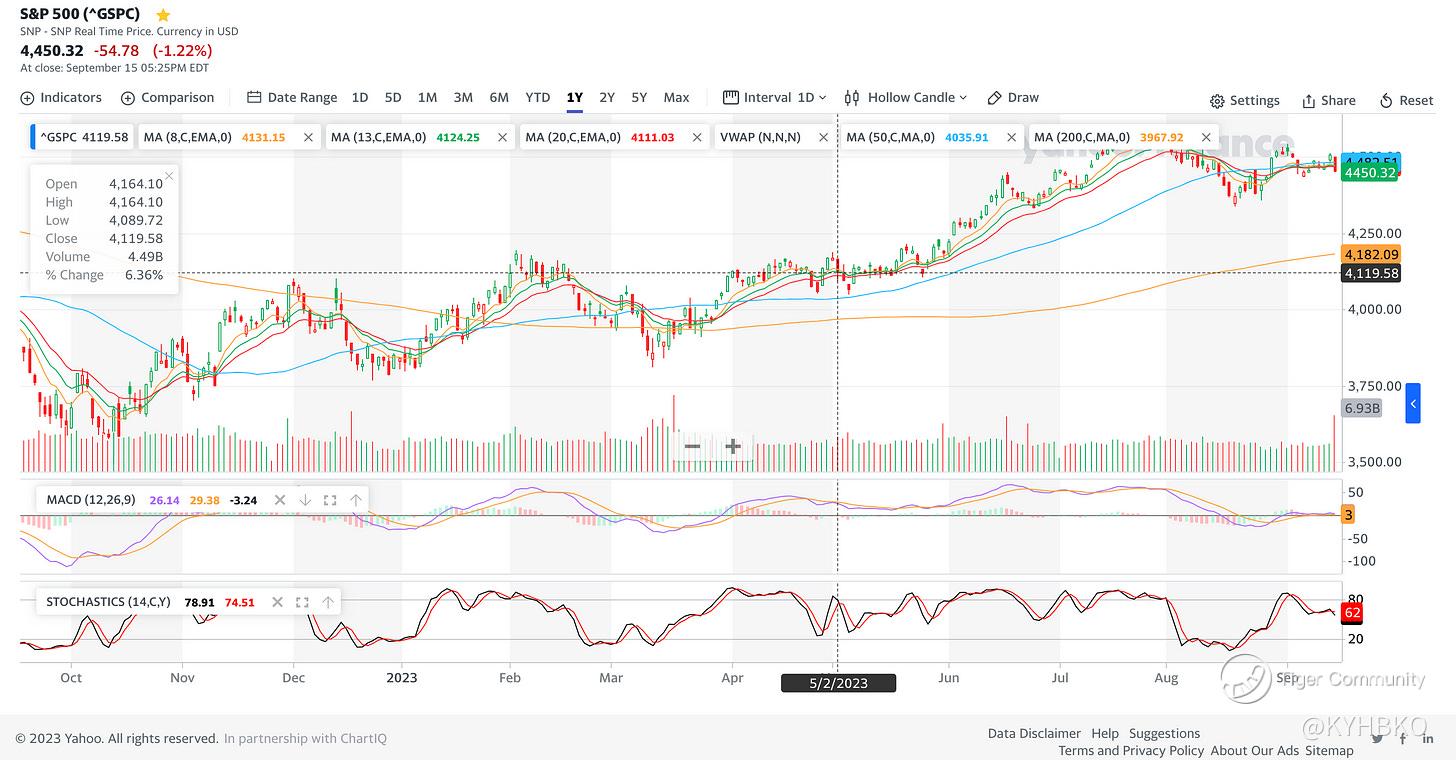The image size is (1456, 760).
Task: Toggle the favorite star next to S&P 500
Action: click(x=163, y=15)
